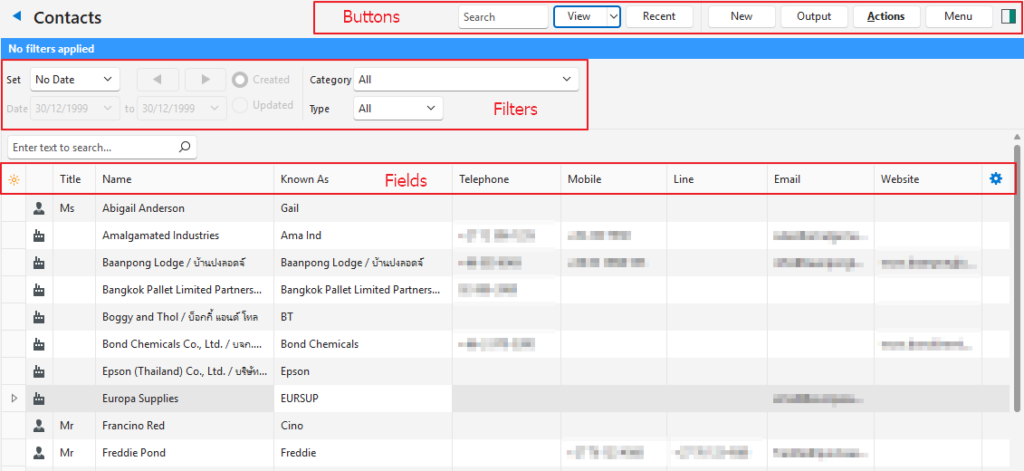The image size is (1024, 471).
Task: Open the column settings gear icon
Action: click(x=995, y=179)
